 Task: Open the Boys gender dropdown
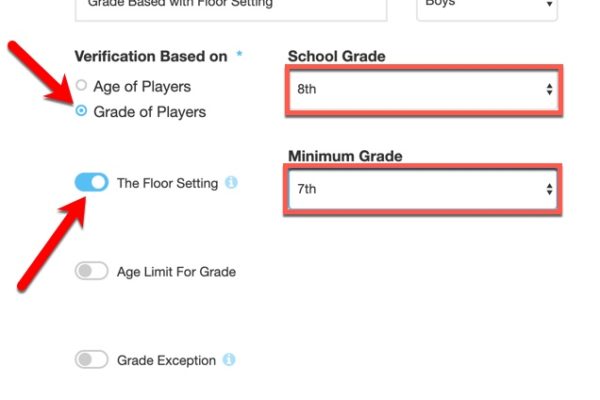tap(487, 7)
